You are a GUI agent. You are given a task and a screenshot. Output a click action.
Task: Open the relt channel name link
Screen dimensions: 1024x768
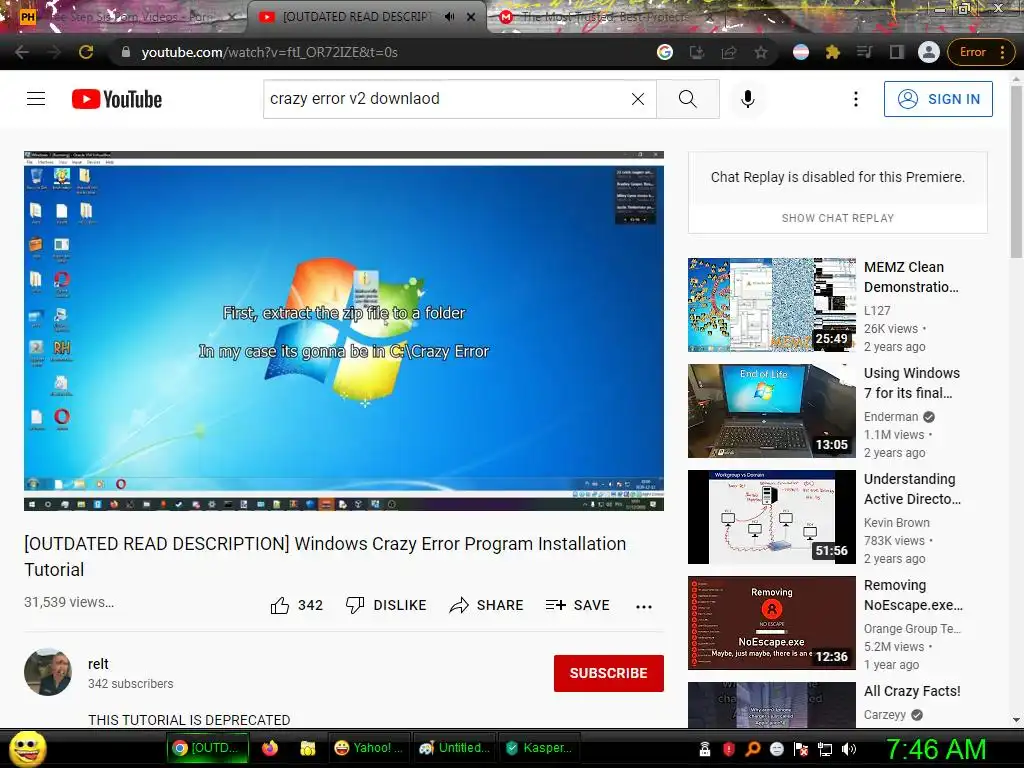tap(98, 664)
